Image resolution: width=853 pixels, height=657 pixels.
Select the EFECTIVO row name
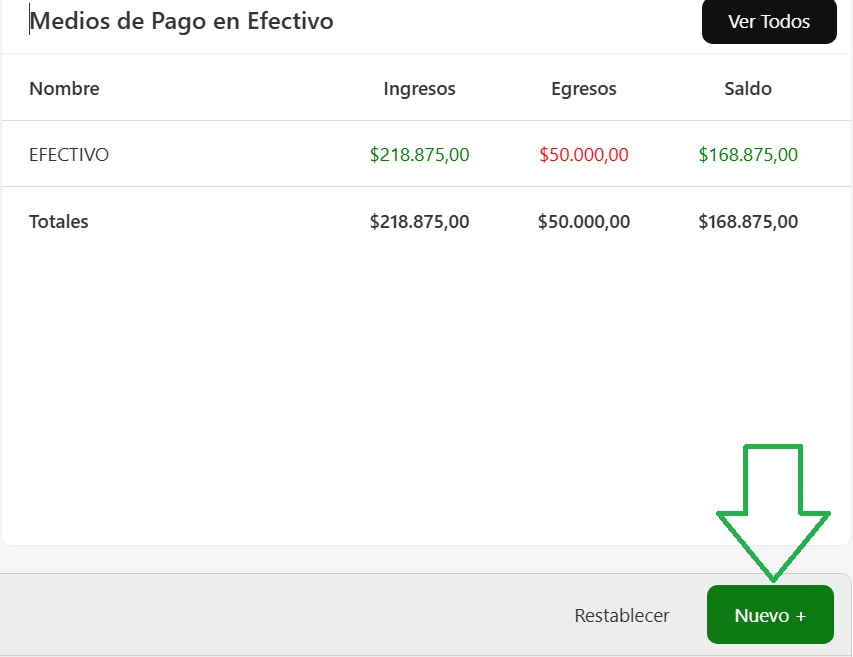(x=69, y=155)
